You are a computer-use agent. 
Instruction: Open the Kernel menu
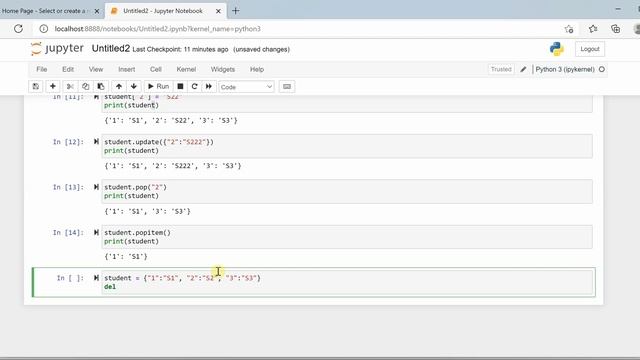[186, 69]
